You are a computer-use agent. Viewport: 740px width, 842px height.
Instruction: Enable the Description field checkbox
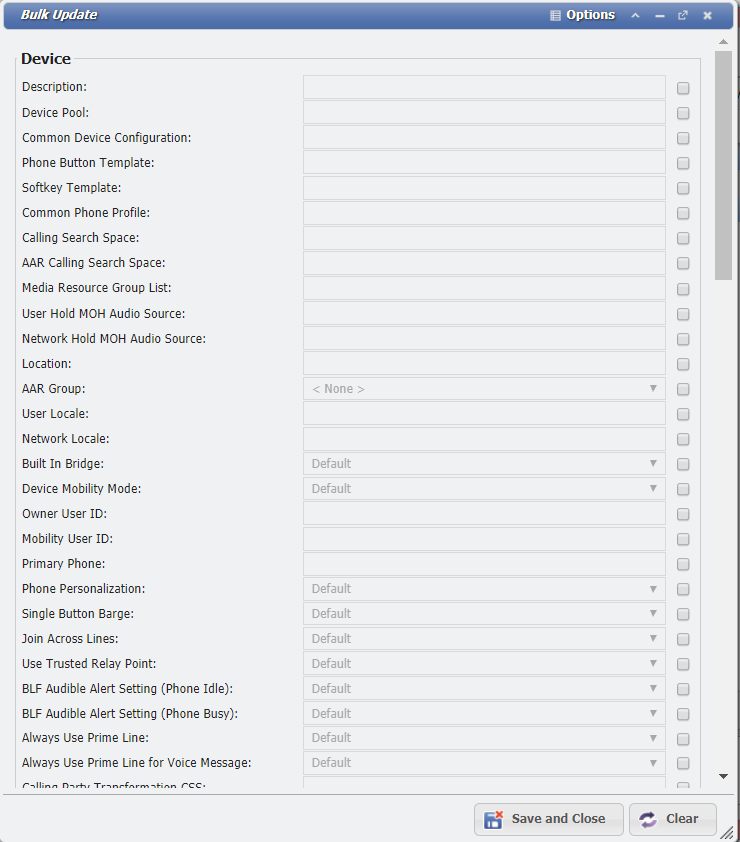pyautogui.click(x=683, y=88)
